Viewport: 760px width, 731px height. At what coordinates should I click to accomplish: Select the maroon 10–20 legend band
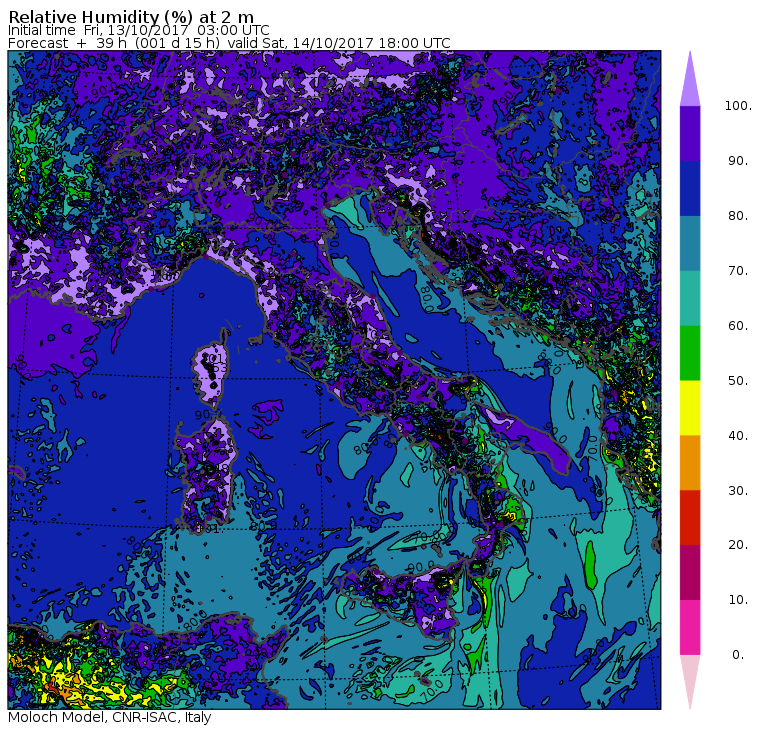690,573
